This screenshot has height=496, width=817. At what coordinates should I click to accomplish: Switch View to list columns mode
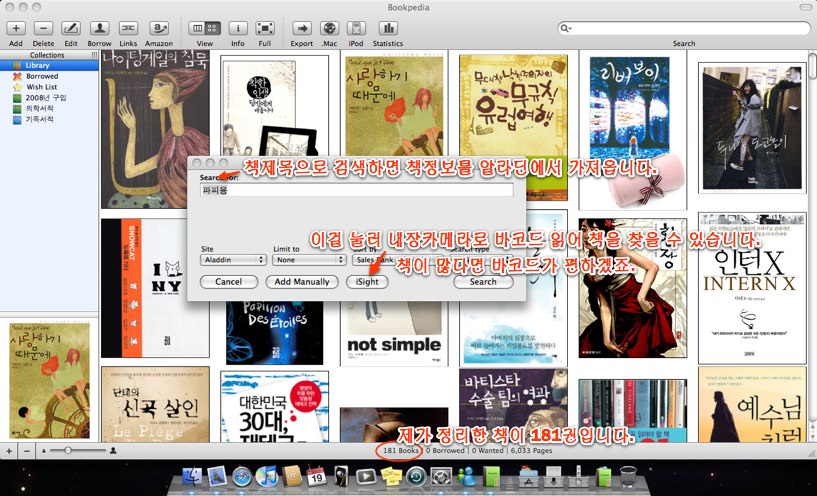click(x=197, y=28)
